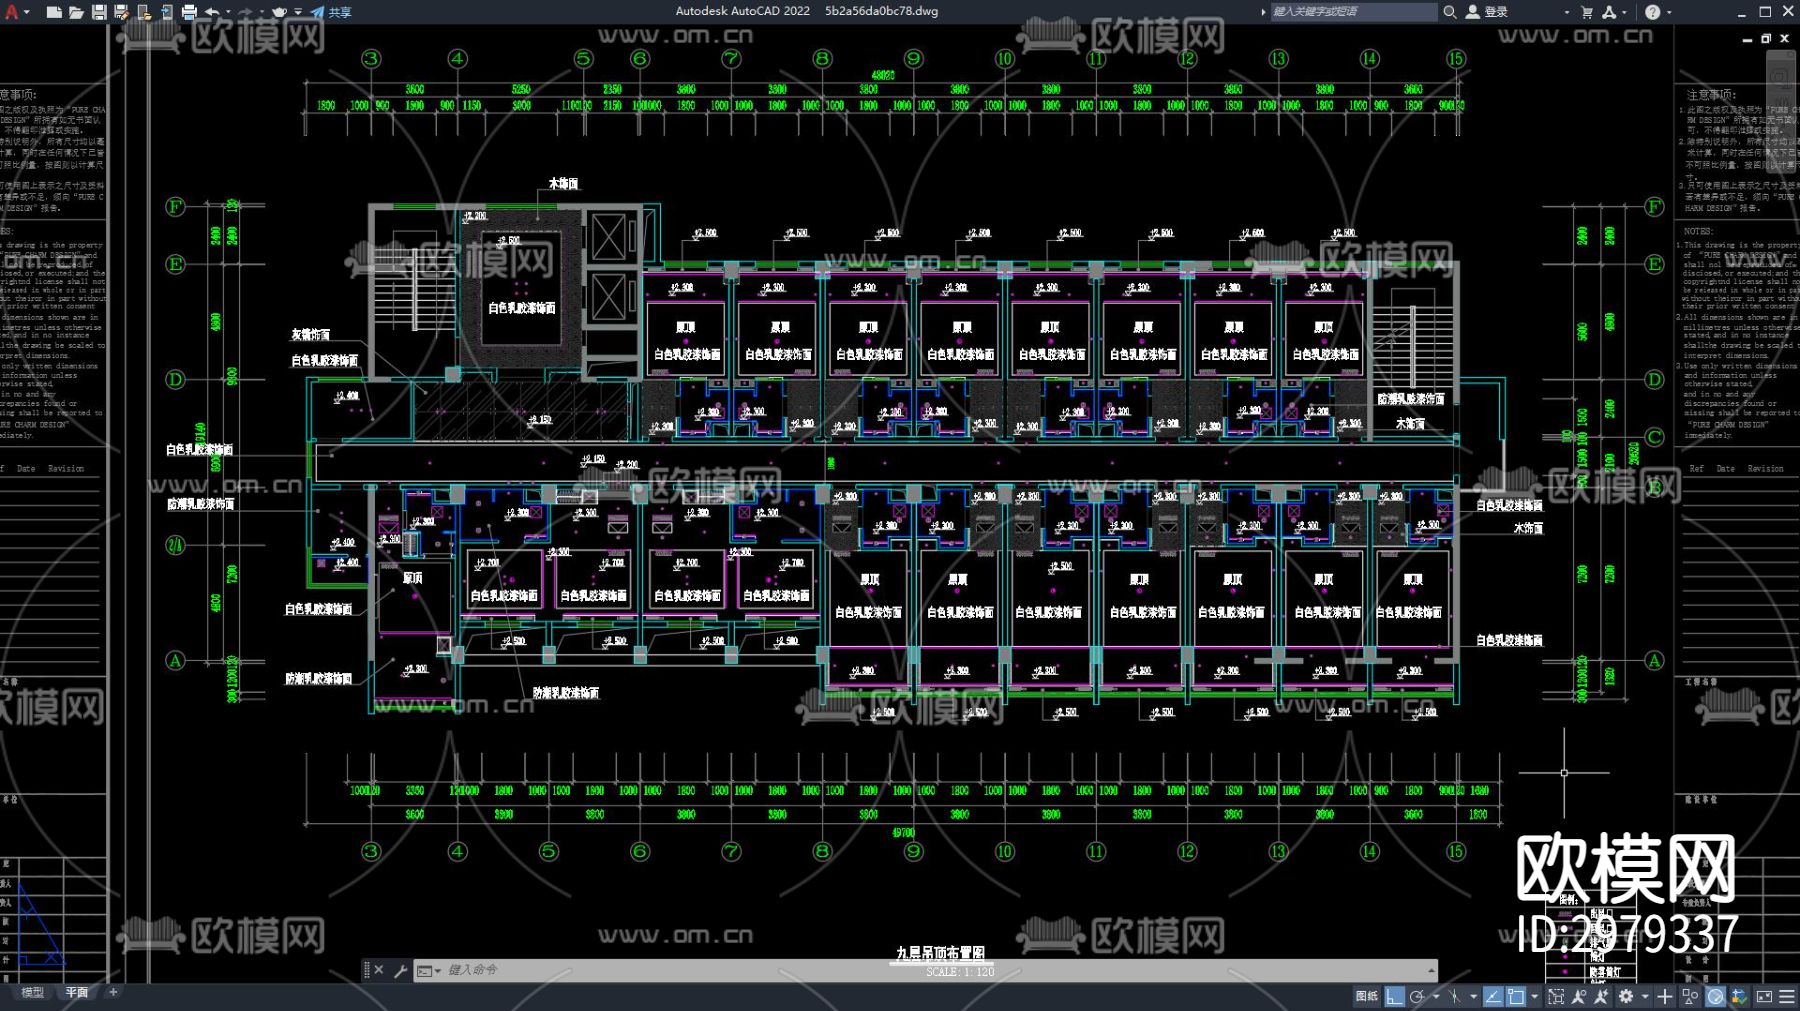Open the Autodesk cart icon
Viewport: 1800px width, 1011px height.
coord(1587,12)
